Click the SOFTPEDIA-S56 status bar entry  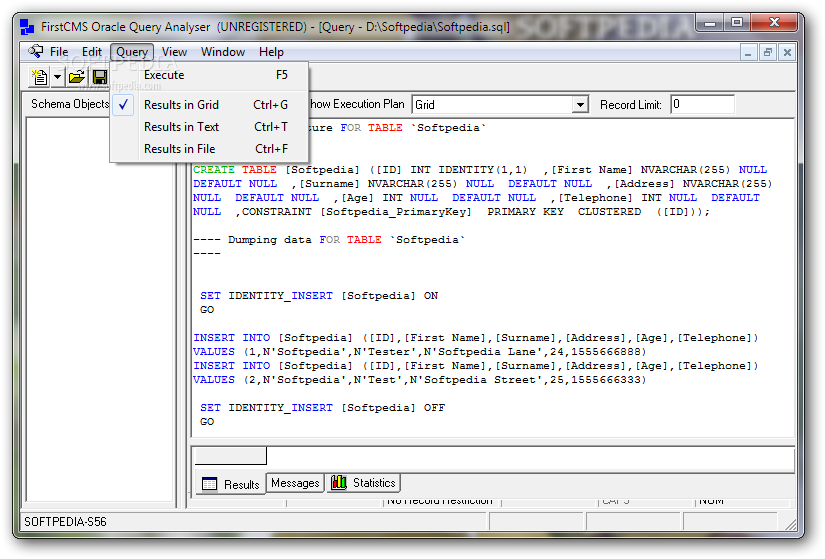point(65,522)
